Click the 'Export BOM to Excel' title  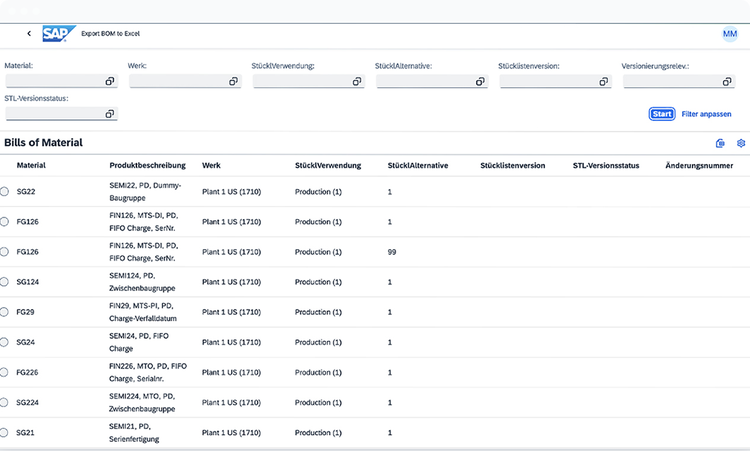(x=110, y=33)
